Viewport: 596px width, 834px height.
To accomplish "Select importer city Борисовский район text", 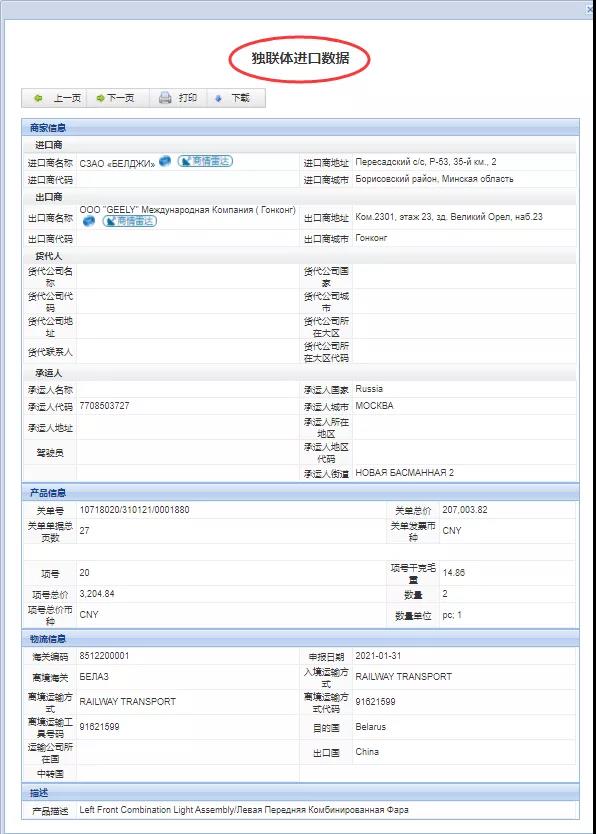I will 434,179.
